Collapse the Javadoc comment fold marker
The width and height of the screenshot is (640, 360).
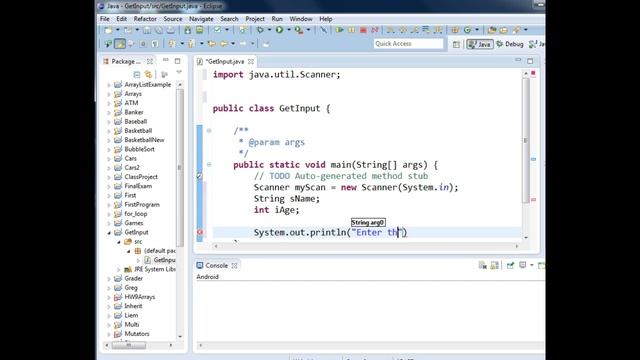(209, 131)
